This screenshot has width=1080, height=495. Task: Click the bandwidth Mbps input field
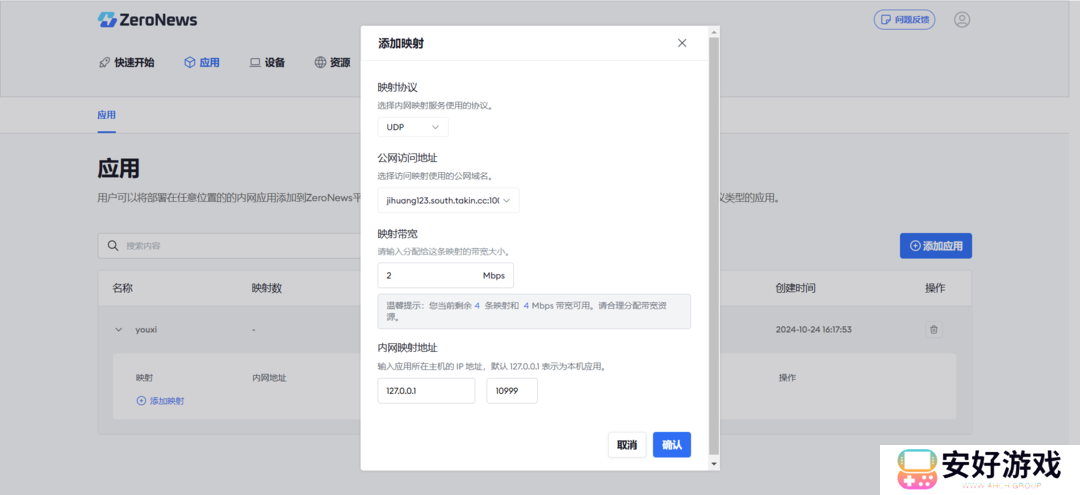point(428,275)
